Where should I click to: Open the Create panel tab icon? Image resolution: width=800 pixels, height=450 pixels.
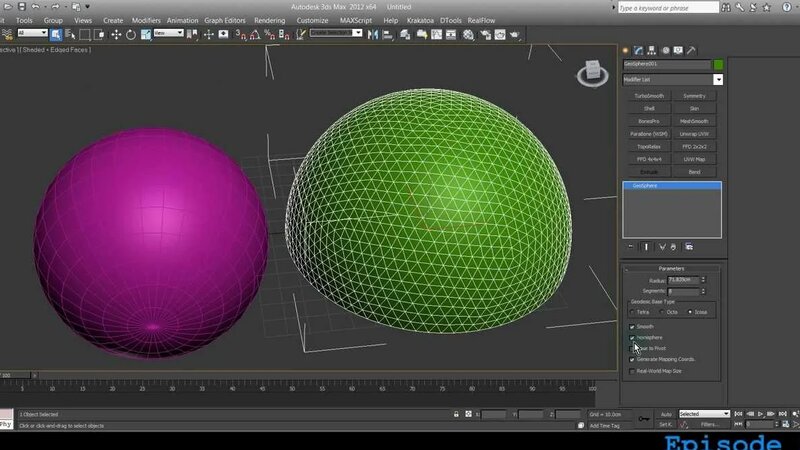click(x=626, y=50)
